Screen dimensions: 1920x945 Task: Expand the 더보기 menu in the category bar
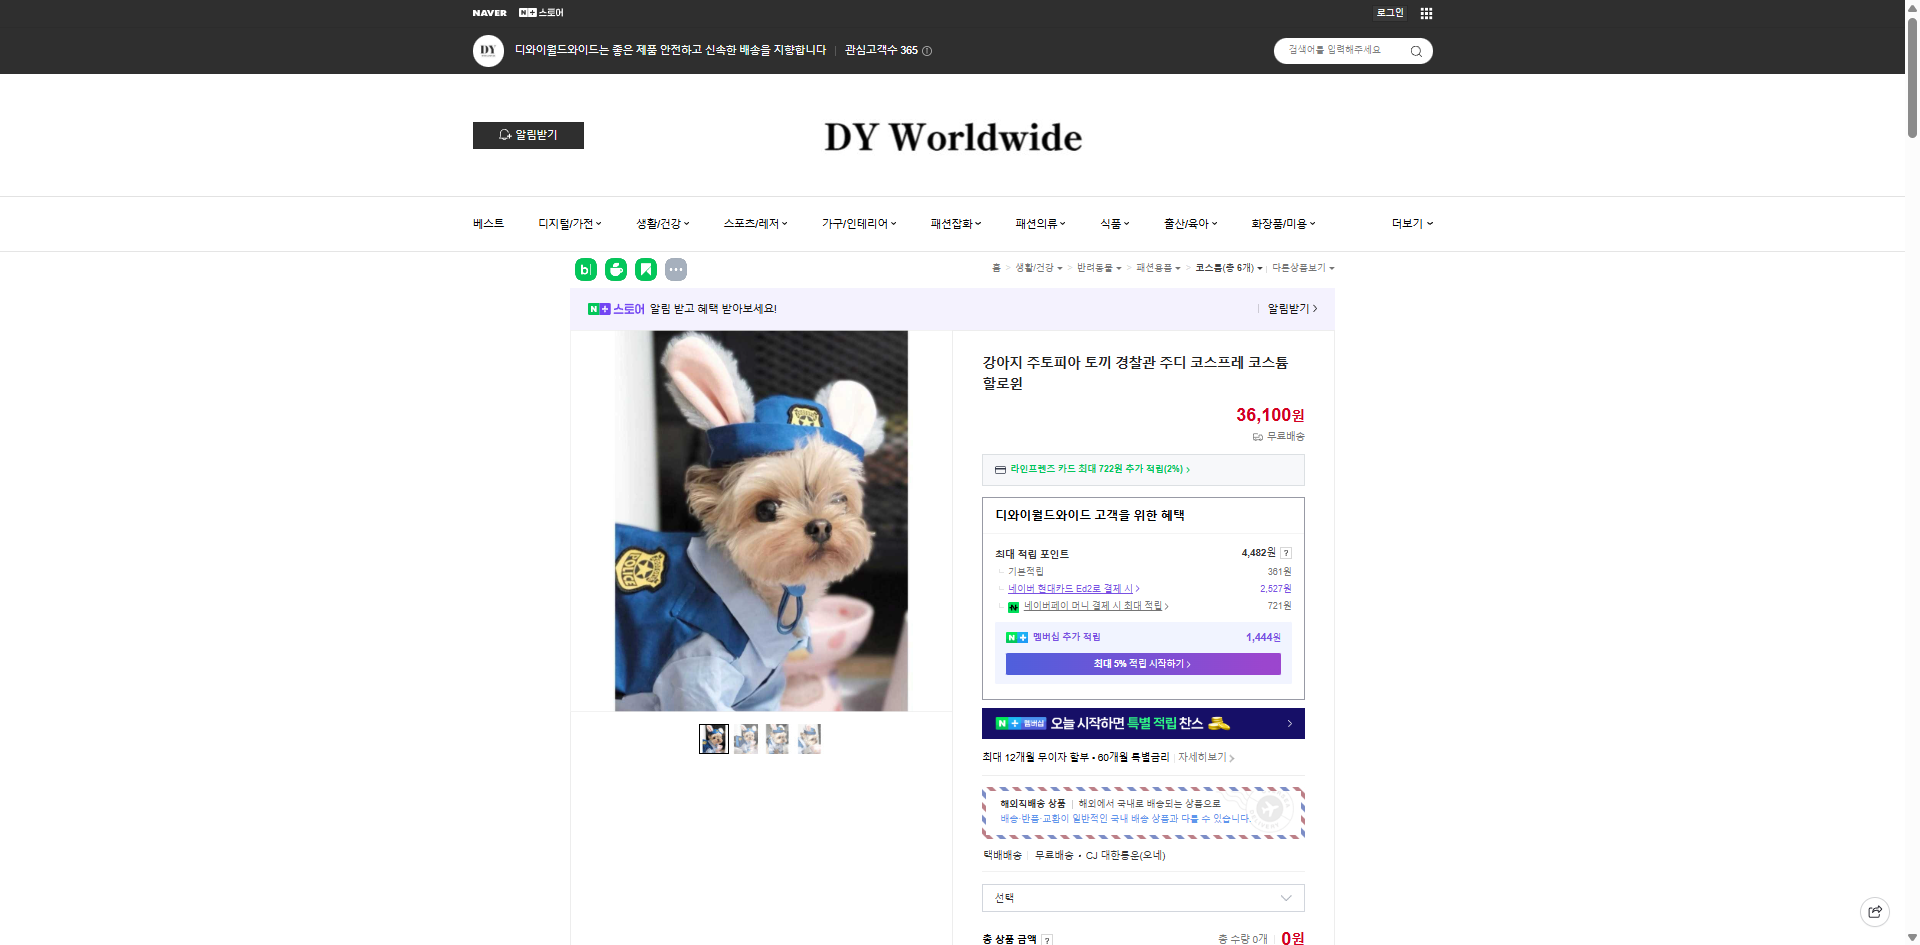1410,223
